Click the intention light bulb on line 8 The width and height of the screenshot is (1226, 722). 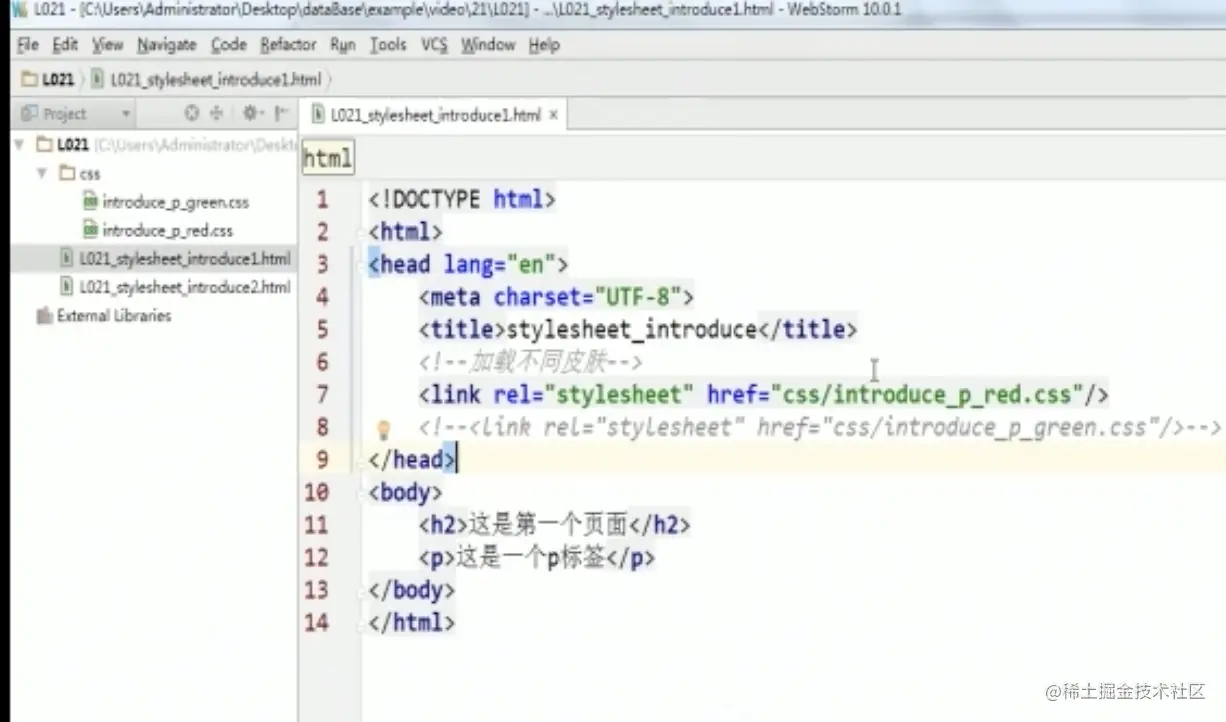click(382, 430)
